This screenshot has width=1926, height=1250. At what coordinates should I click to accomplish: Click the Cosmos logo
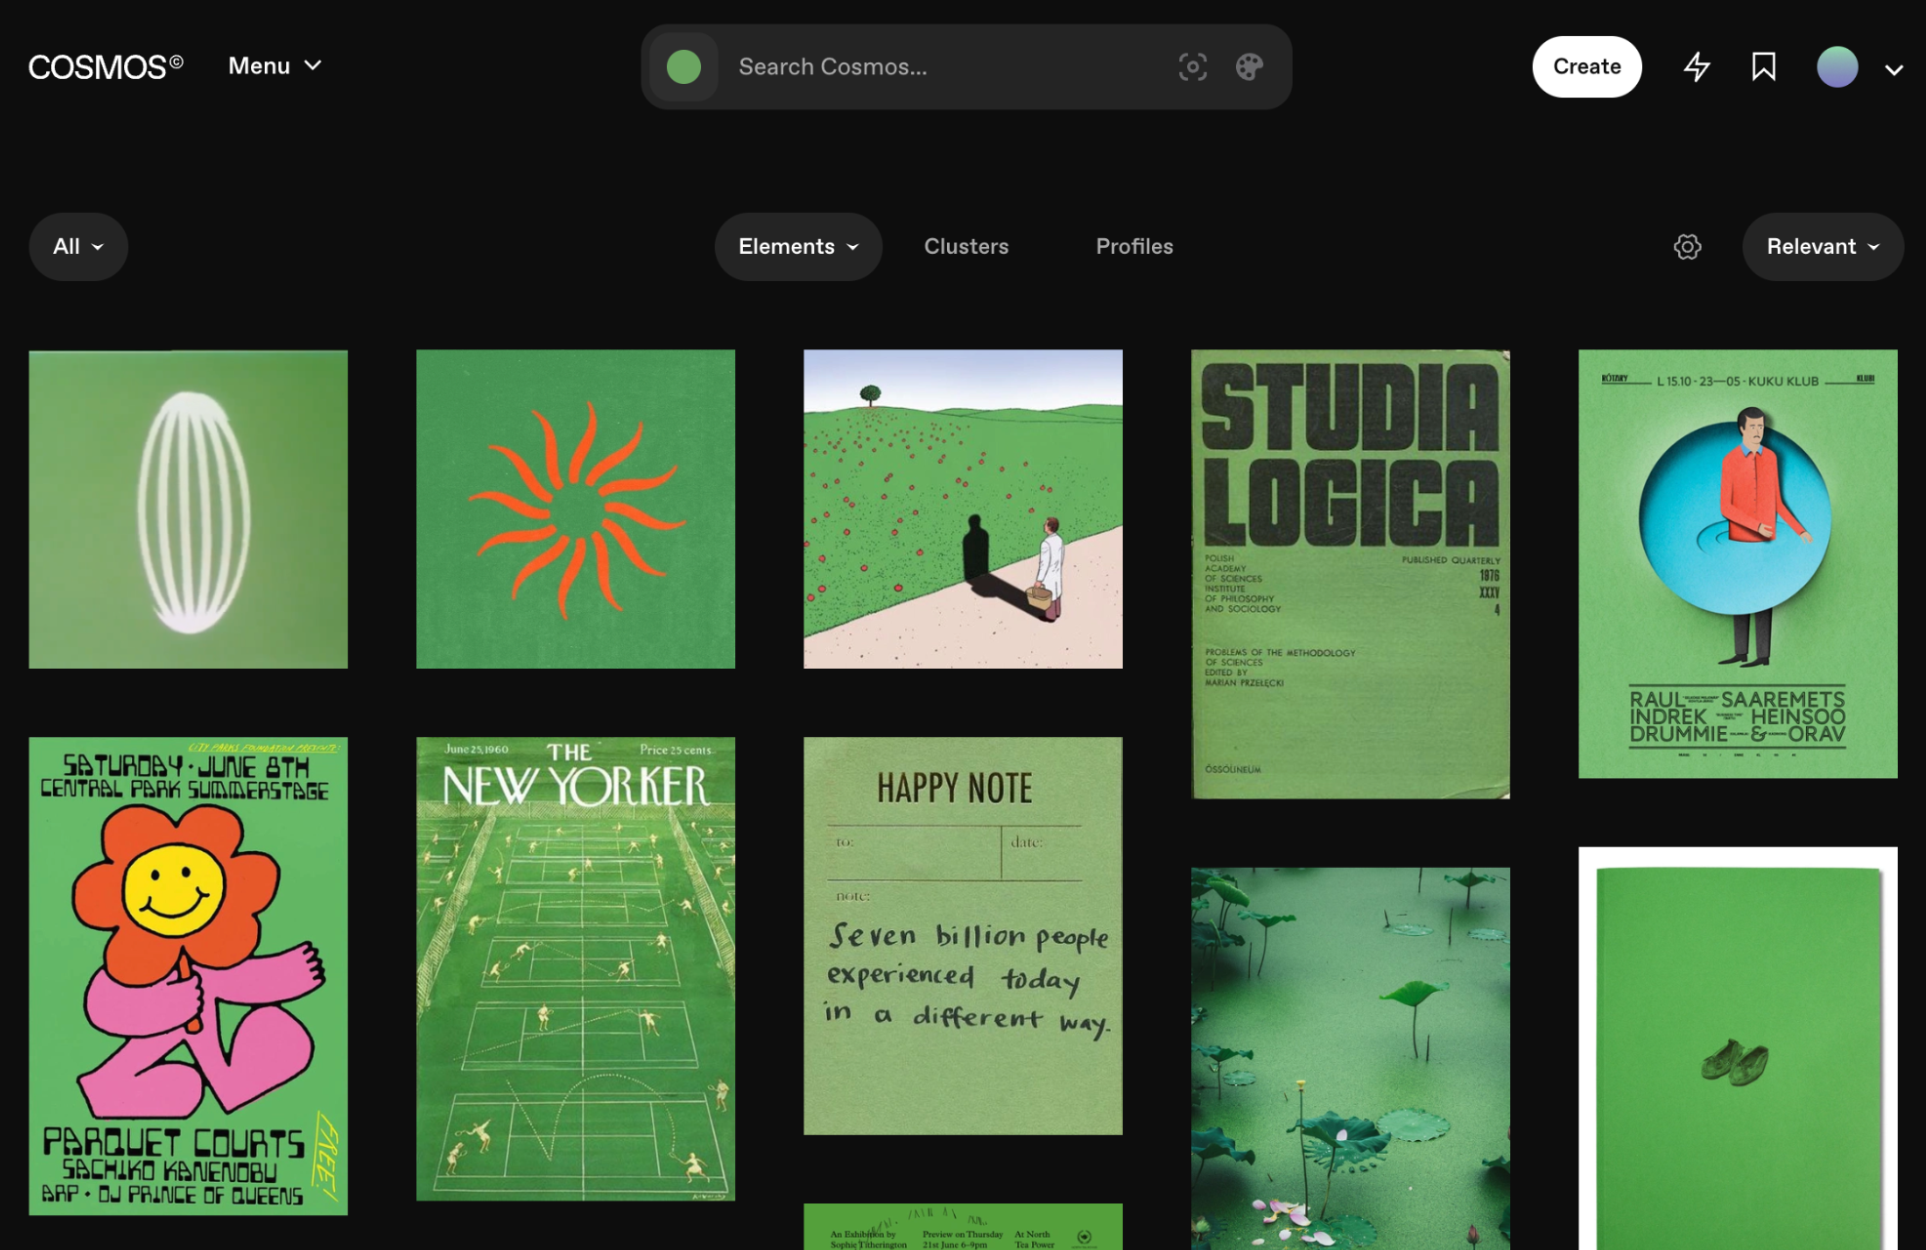[106, 67]
